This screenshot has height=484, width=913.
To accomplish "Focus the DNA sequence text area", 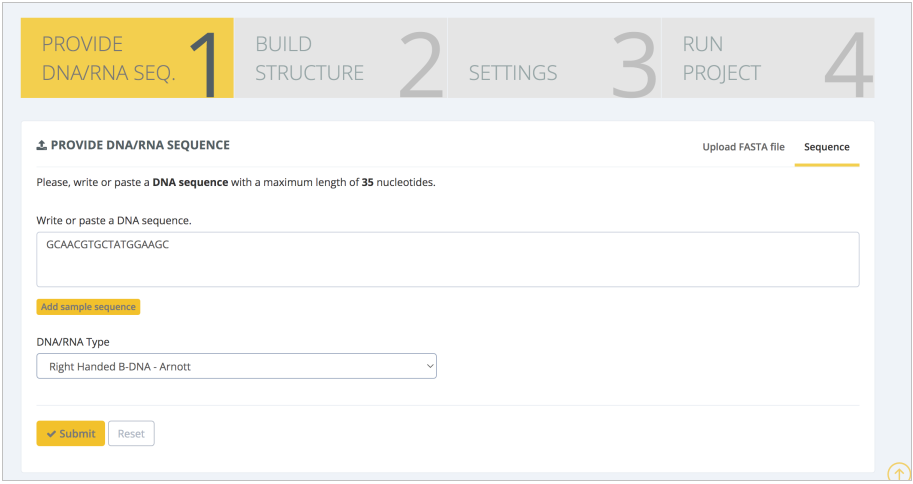I will (447, 260).
